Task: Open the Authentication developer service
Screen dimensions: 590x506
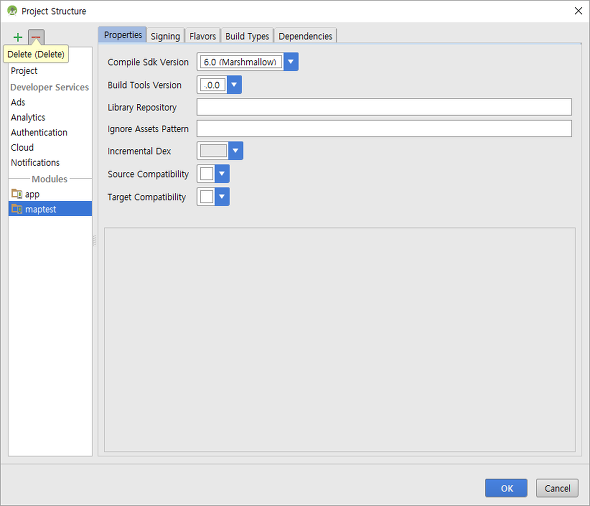Action: [x=39, y=132]
